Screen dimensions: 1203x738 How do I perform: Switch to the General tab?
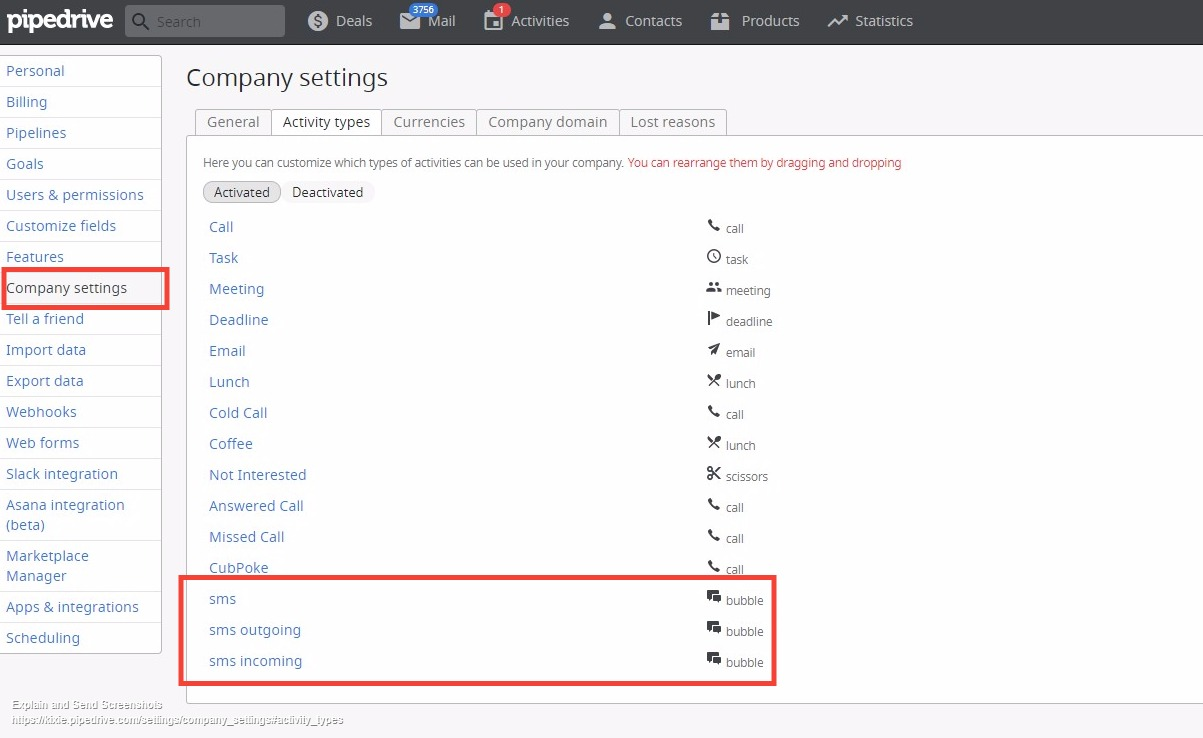click(233, 122)
